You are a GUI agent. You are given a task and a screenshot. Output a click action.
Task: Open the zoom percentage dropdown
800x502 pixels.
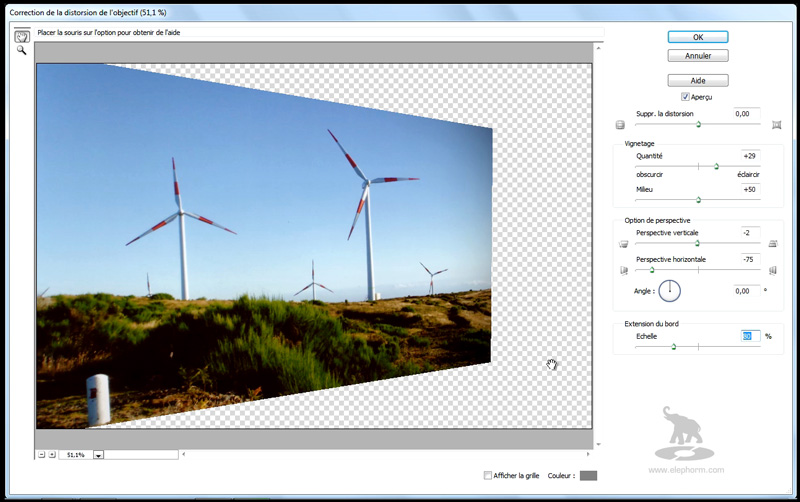(98, 455)
